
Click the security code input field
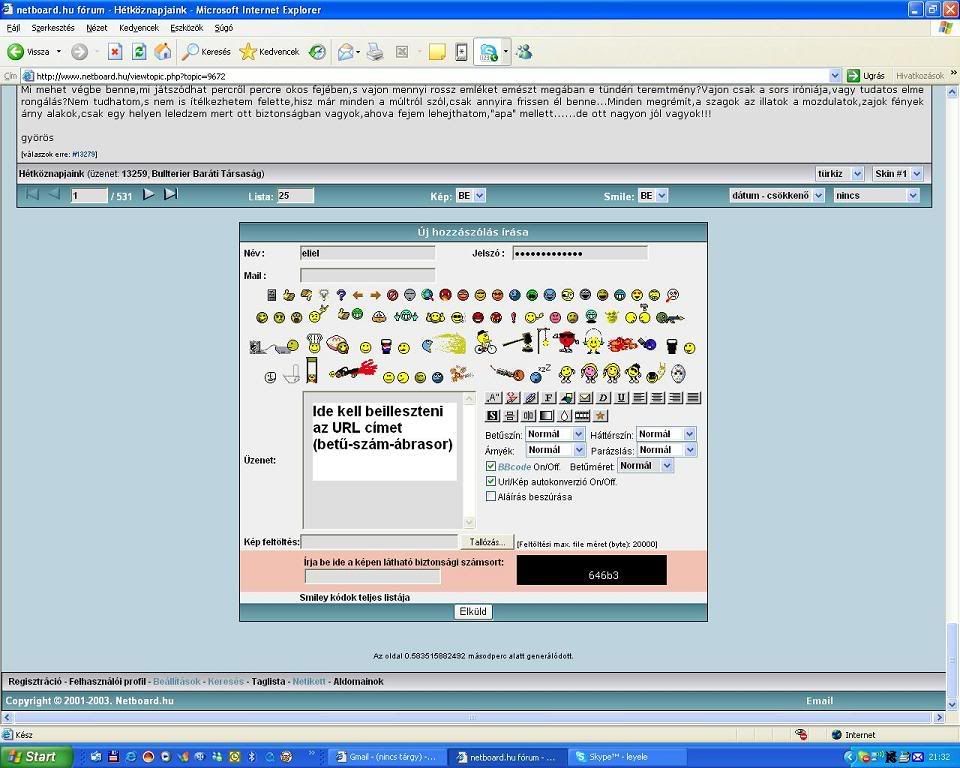(x=372, y=577)
